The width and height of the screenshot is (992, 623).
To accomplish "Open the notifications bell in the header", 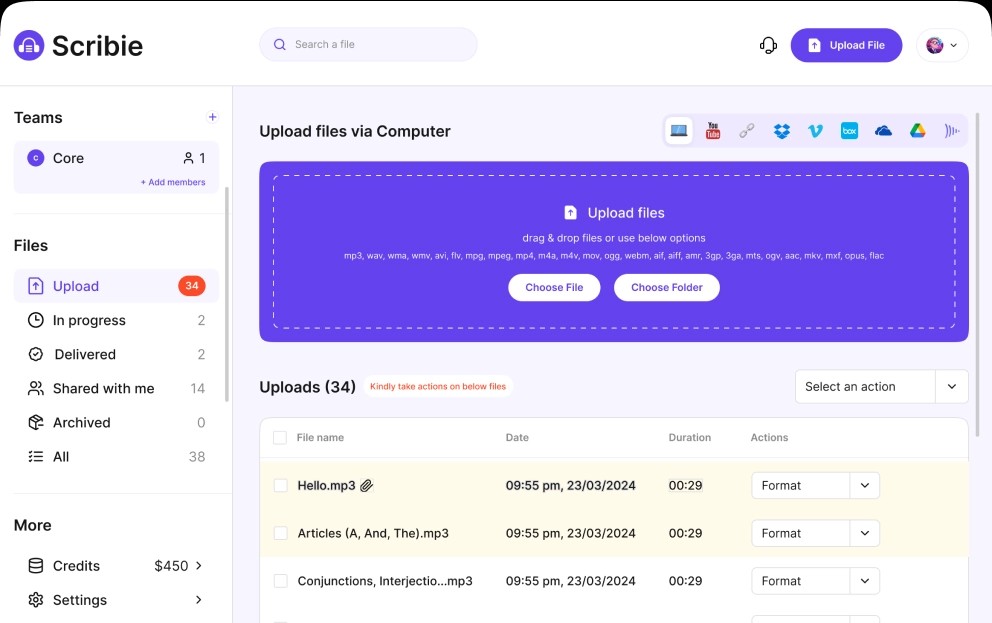I will point(767,45).
